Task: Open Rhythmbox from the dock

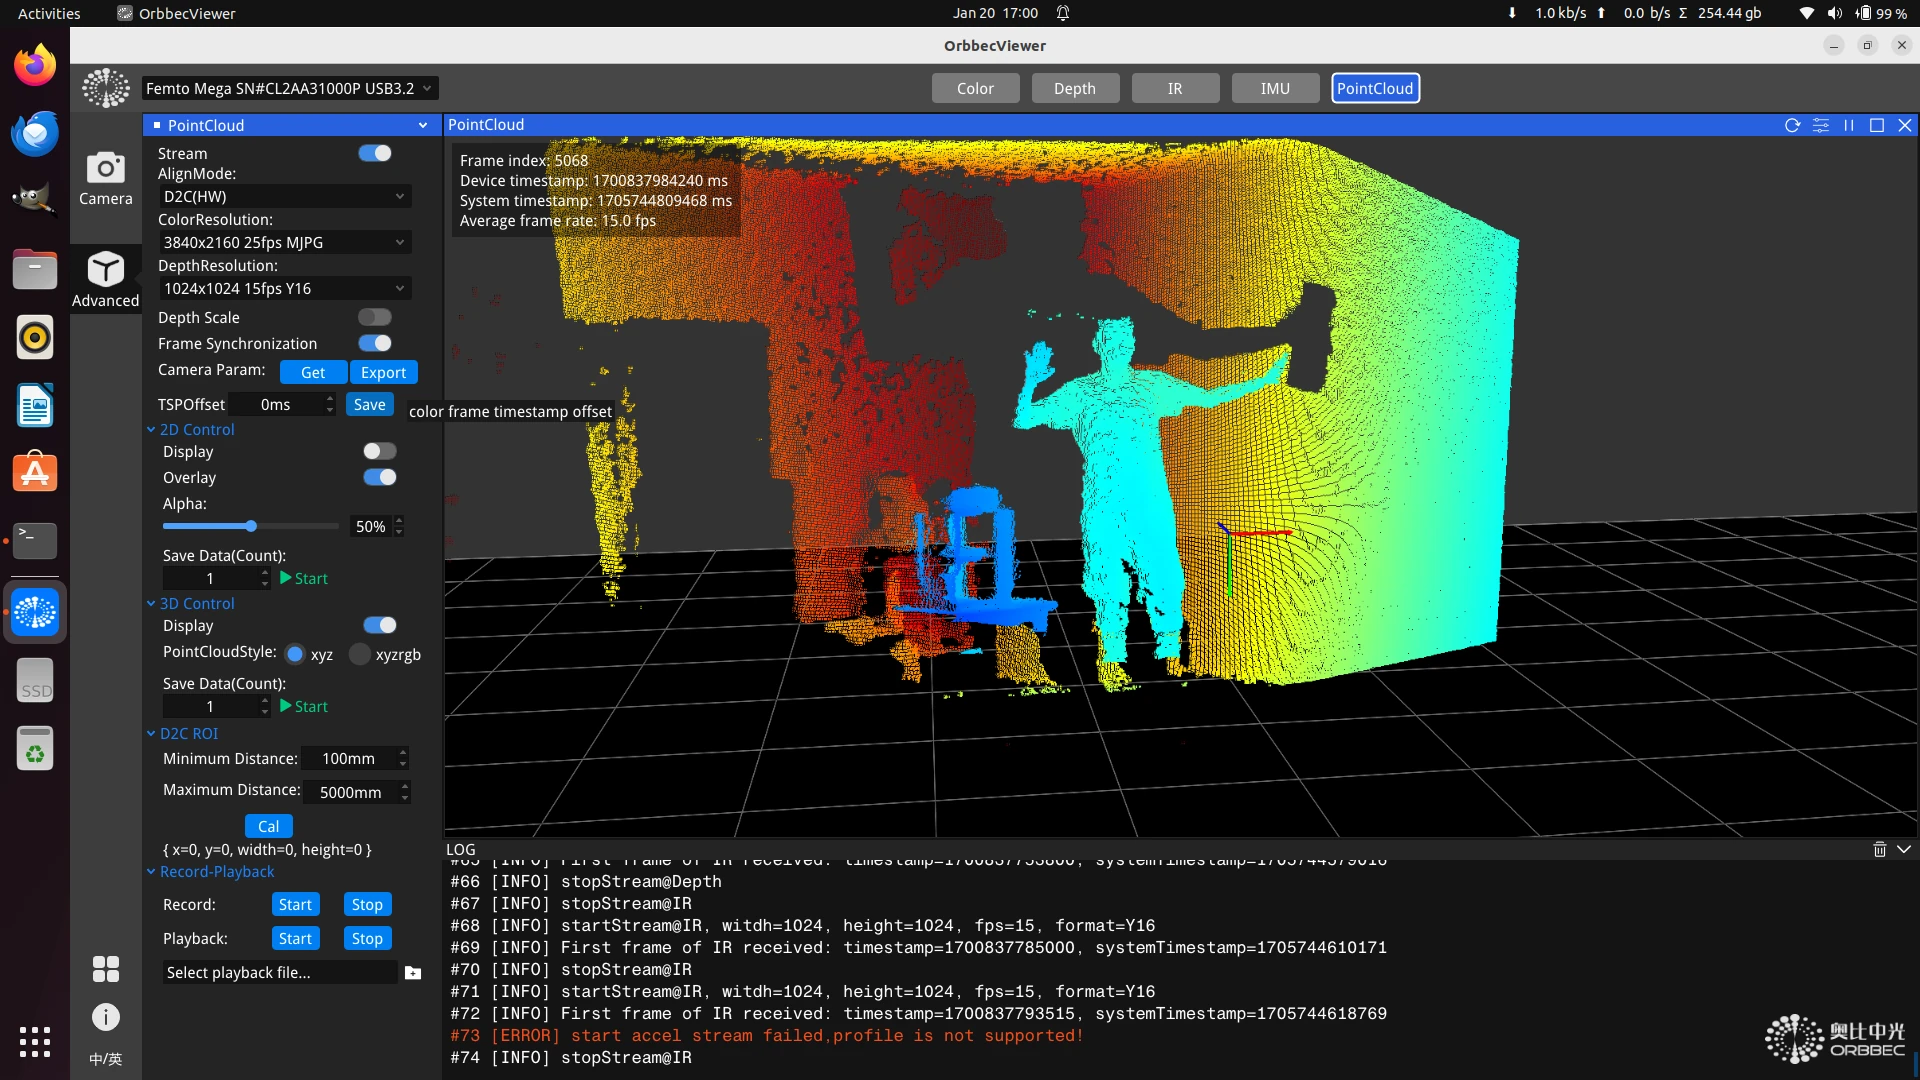Action: coord(35,338)
